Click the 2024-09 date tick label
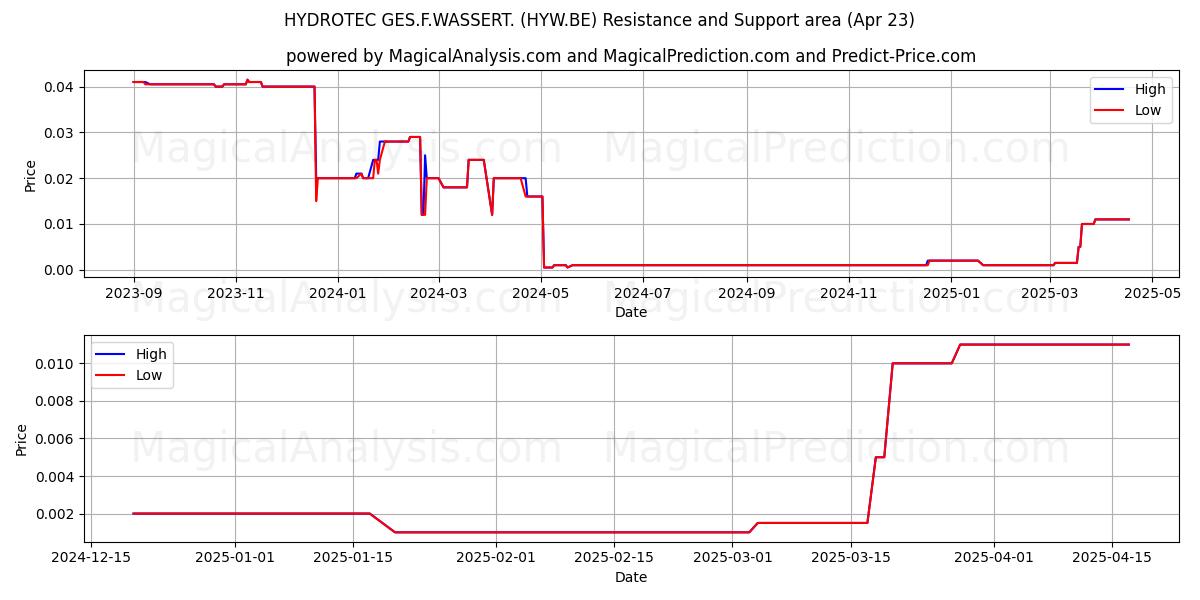The width and height of the screenshot is (1200, 600). pyautogui.click(x=746, y=293)
